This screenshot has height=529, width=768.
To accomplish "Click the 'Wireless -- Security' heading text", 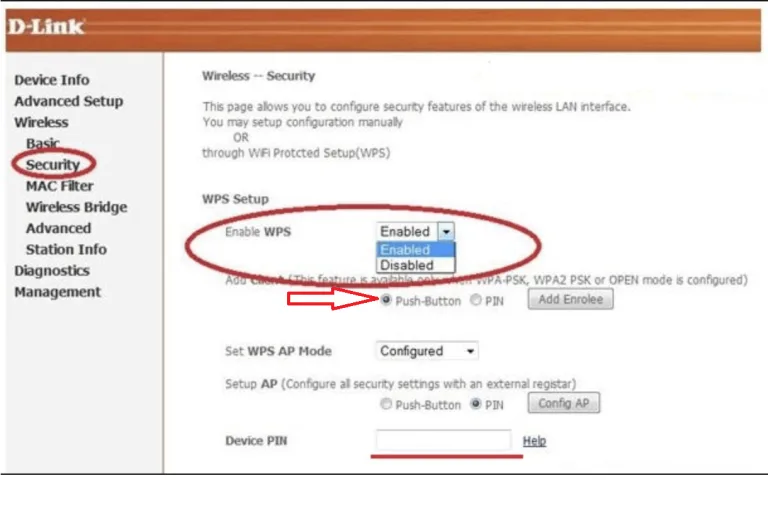I will (x=259, y=76).
